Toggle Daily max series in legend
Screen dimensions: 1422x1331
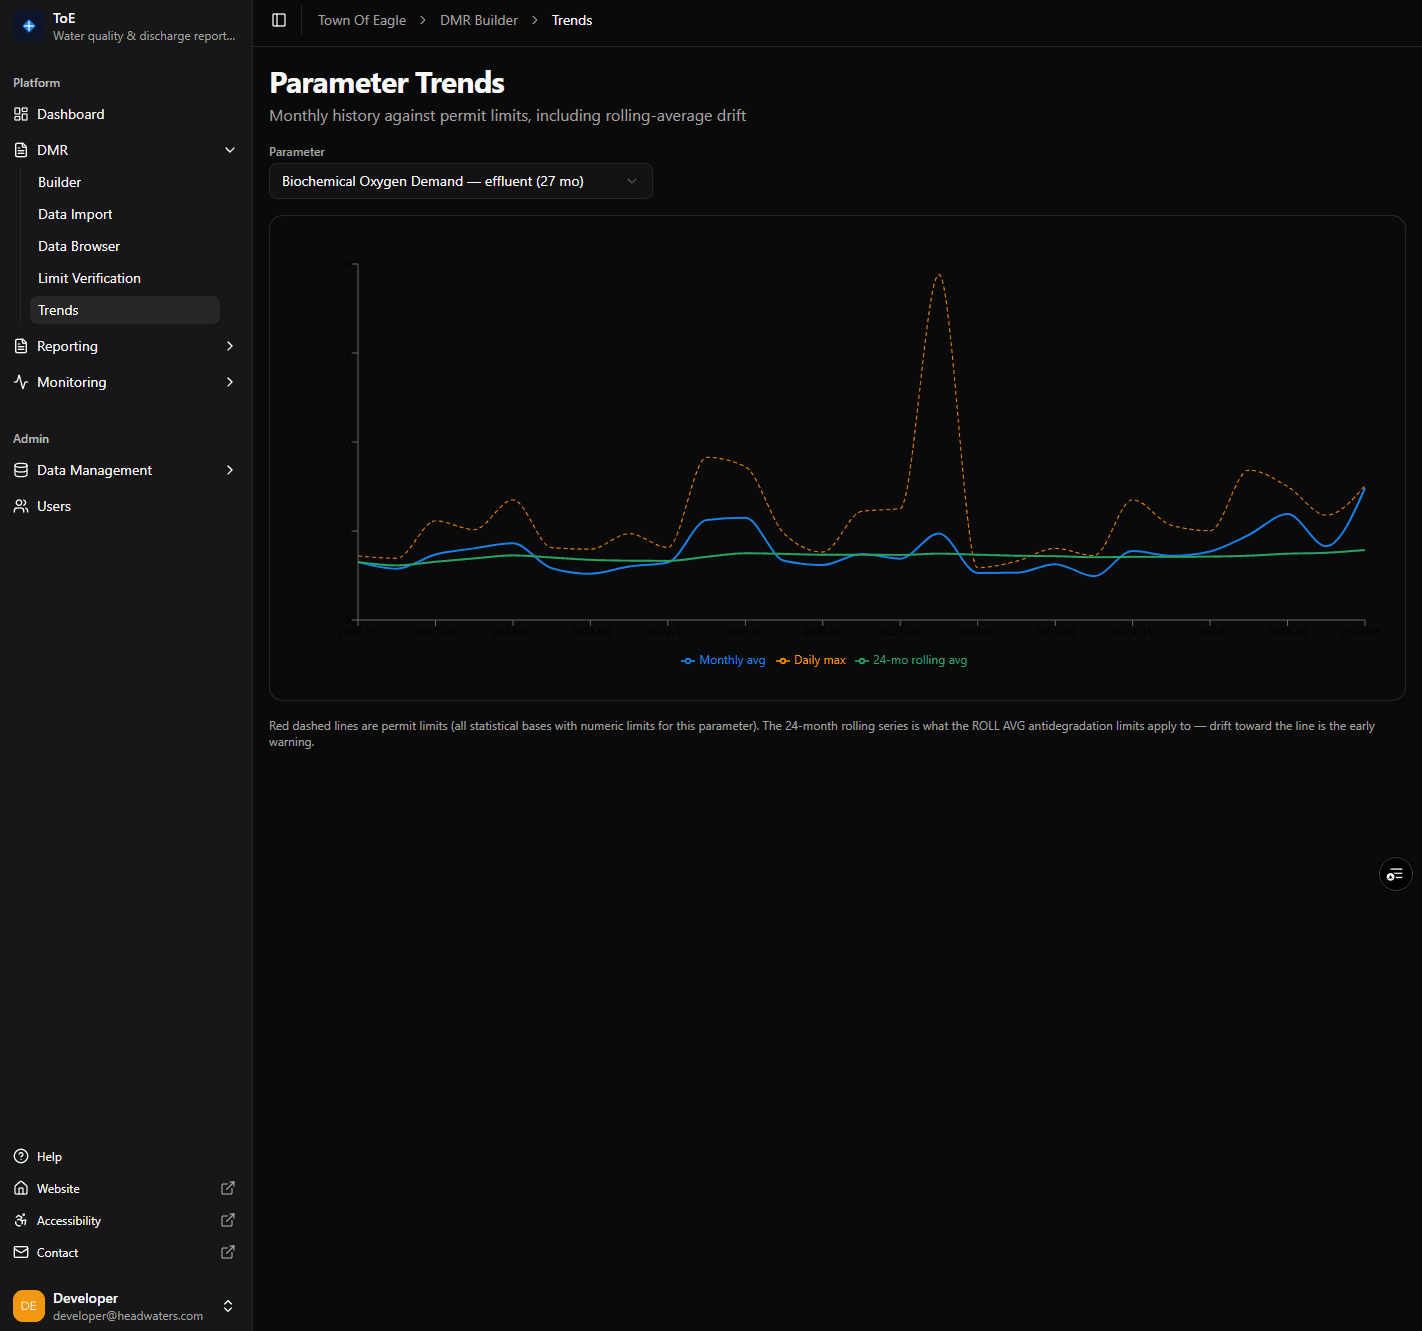pyautogui.click(x=811, y=660)
